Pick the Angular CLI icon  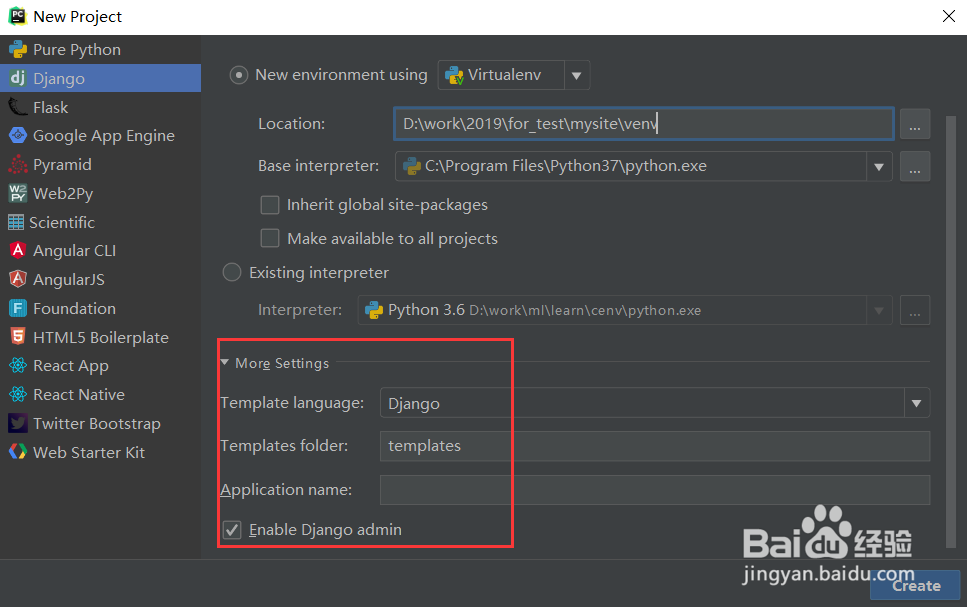18,250
